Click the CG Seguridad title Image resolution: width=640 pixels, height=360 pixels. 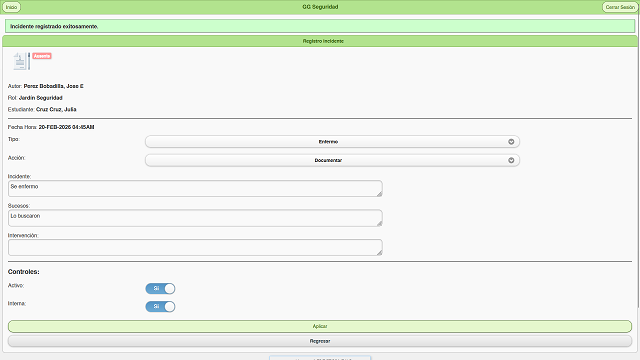point(320,7)
